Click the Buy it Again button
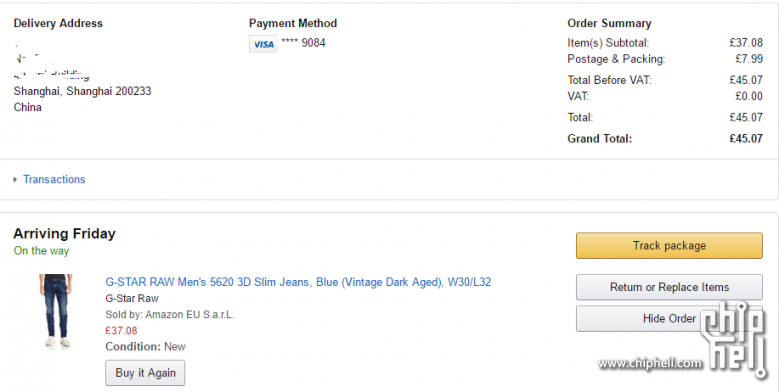The image size is (779, 392). [x=145, y=373]
